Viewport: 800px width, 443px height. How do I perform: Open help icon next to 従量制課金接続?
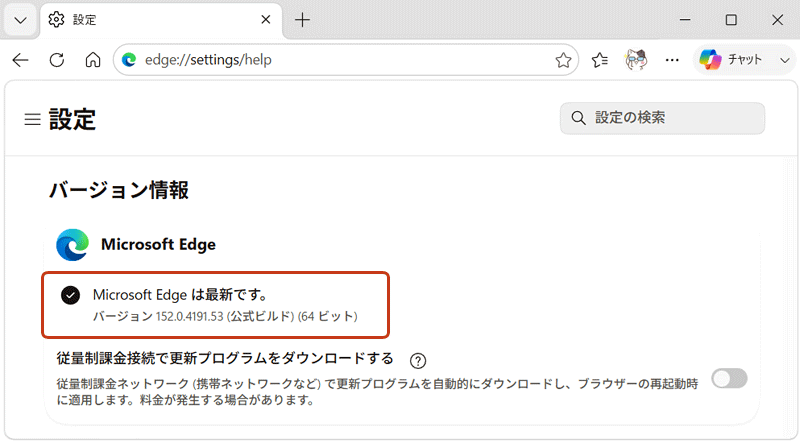click(x=418, y=361)
